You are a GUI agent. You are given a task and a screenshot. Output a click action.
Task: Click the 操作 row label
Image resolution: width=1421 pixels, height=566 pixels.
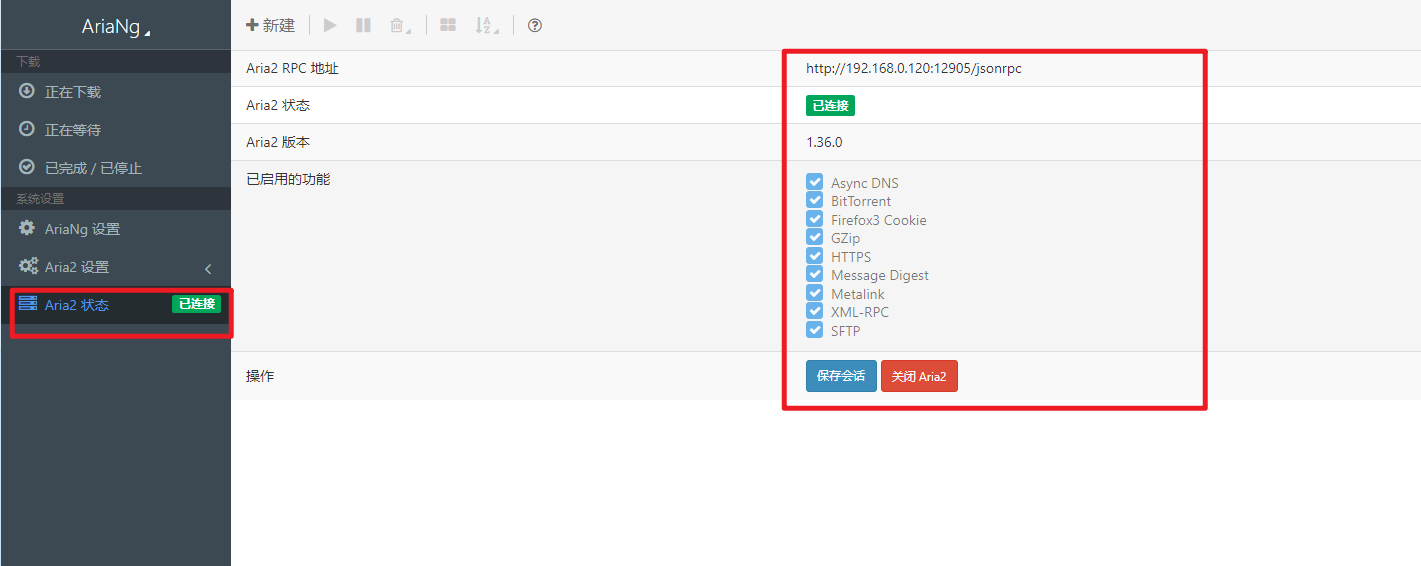click(x=260, y=376)
